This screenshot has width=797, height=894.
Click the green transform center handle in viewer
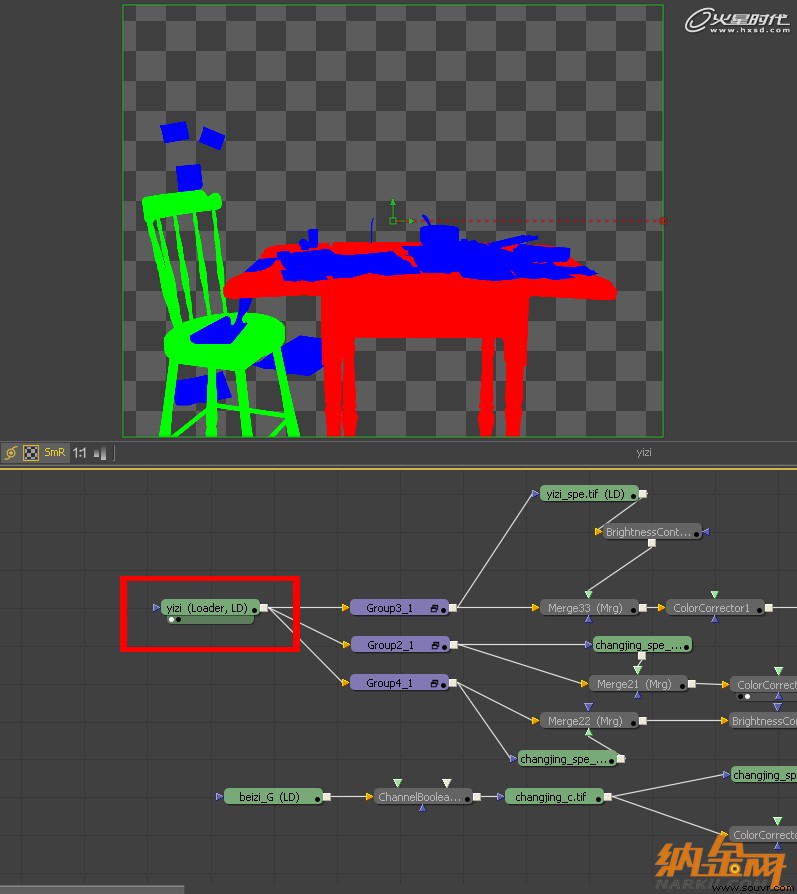(393, 221)
